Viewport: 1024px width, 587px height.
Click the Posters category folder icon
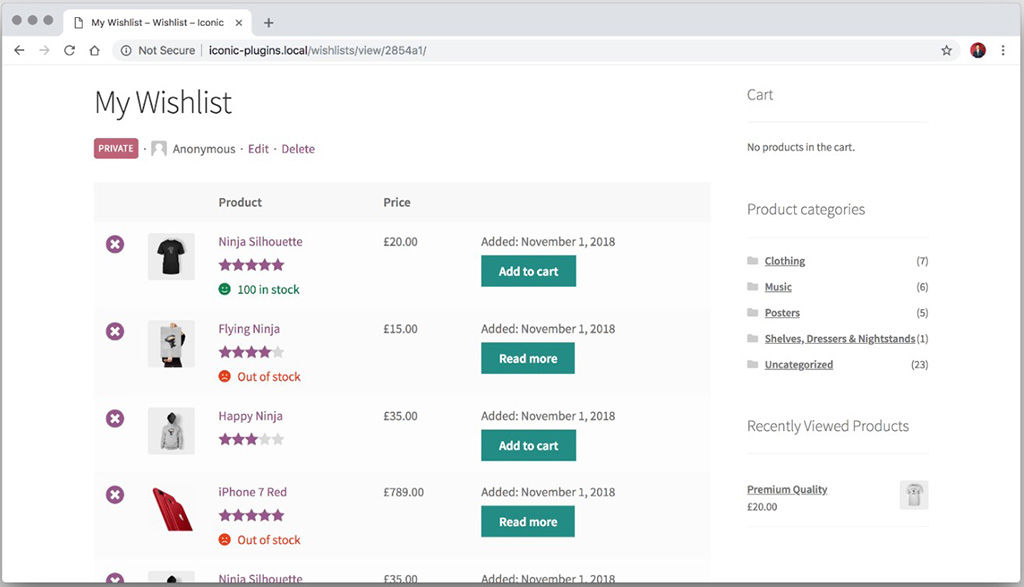tap(752, 313)
